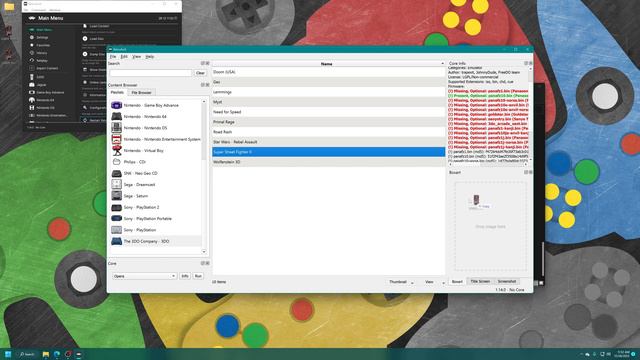Image resolution: width=640 pixels, height=360 pixels.
Task: Open File Explorer from the taskbar
Action: pyautogui.click(x=46, y=354)
